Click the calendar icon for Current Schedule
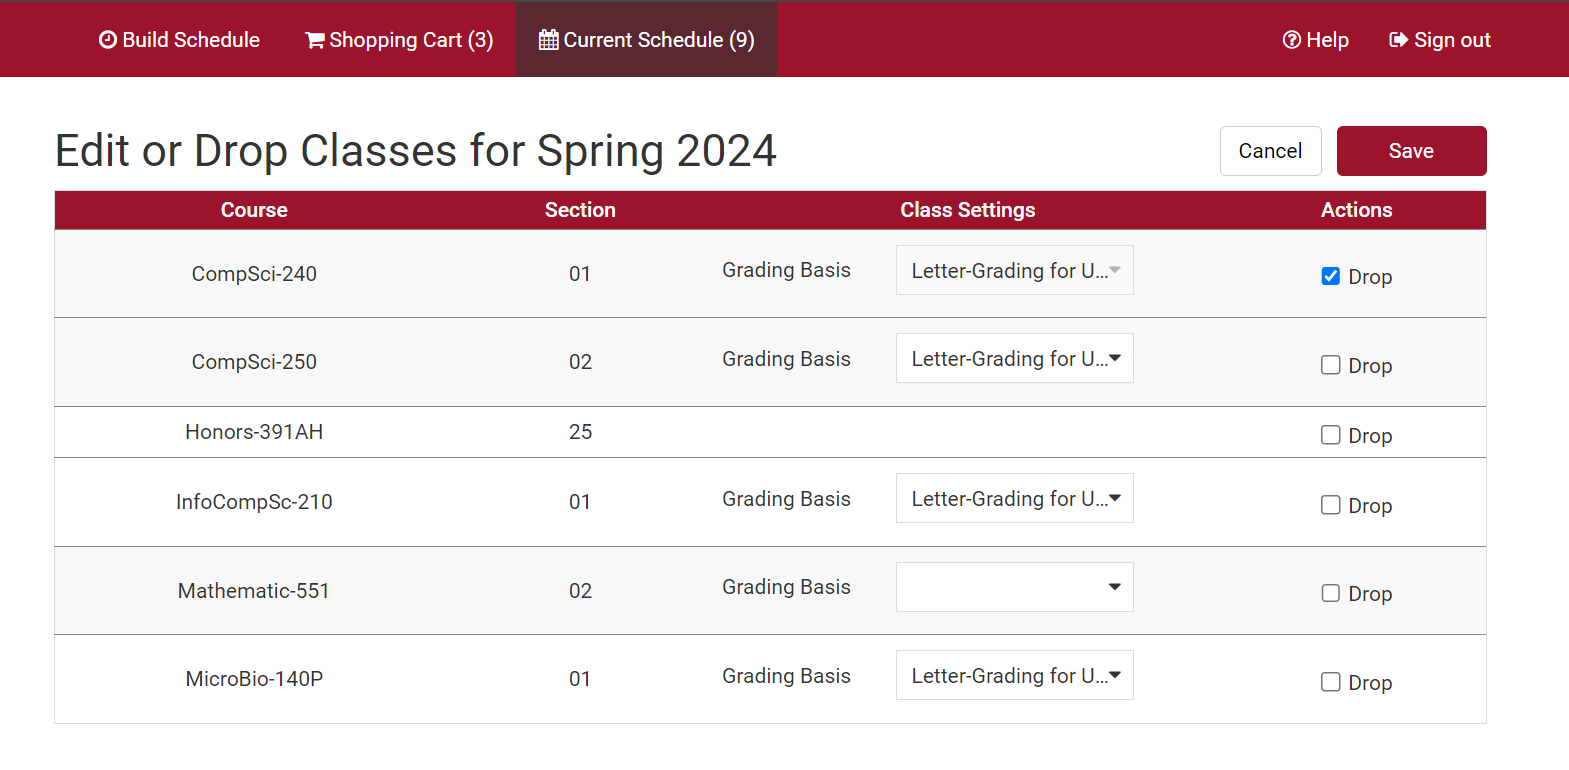 (548, 40)
